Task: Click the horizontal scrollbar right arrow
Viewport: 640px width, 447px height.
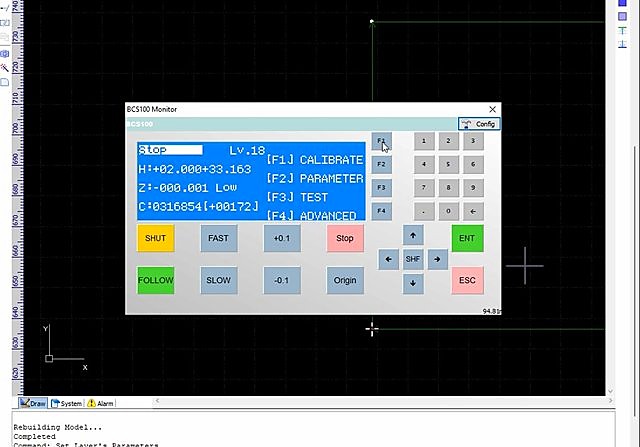Action: click(x=611, y=401)
